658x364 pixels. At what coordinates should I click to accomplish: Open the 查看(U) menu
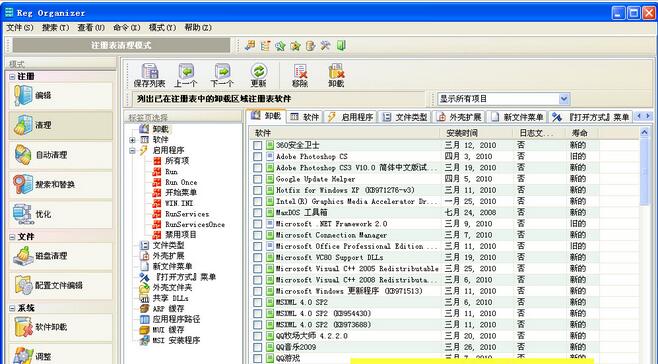[x=91, y=28]
